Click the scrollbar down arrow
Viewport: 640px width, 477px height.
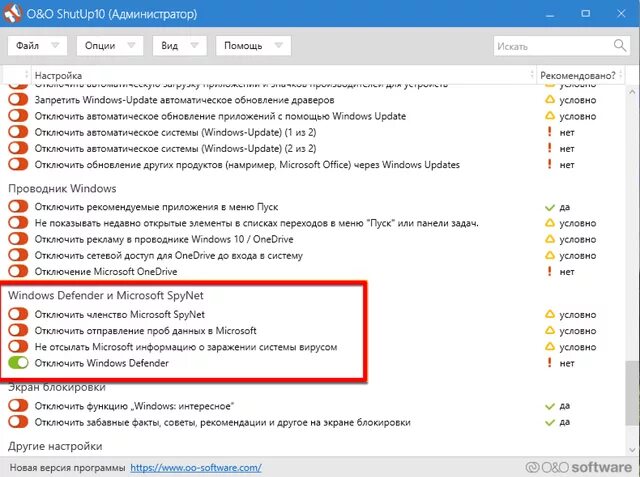click(632, 450)
